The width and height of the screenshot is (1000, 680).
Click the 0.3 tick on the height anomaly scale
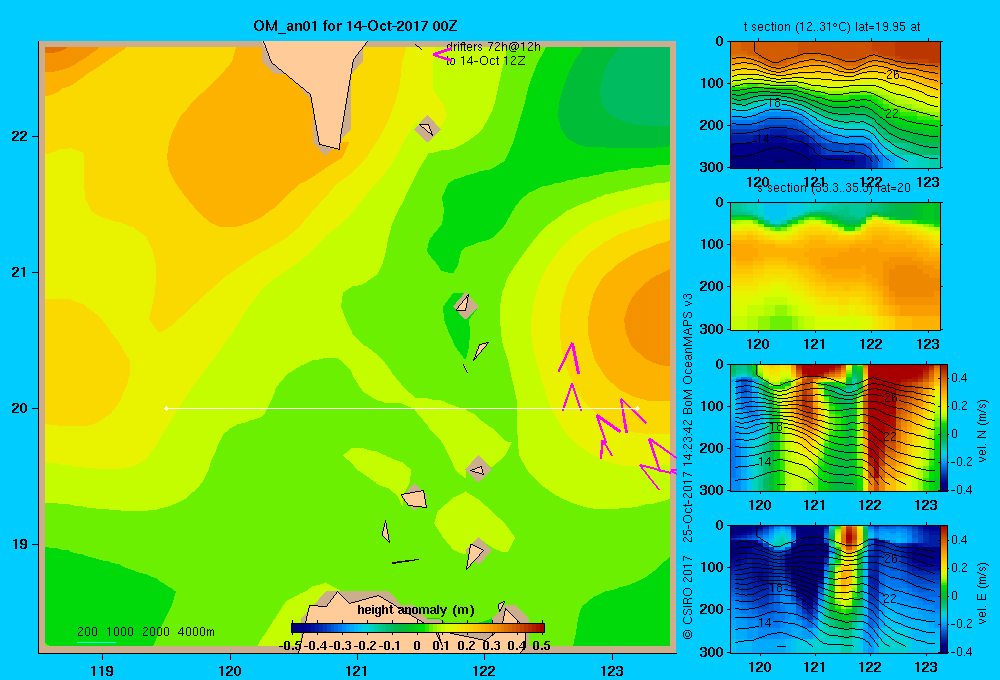point(491,646)
